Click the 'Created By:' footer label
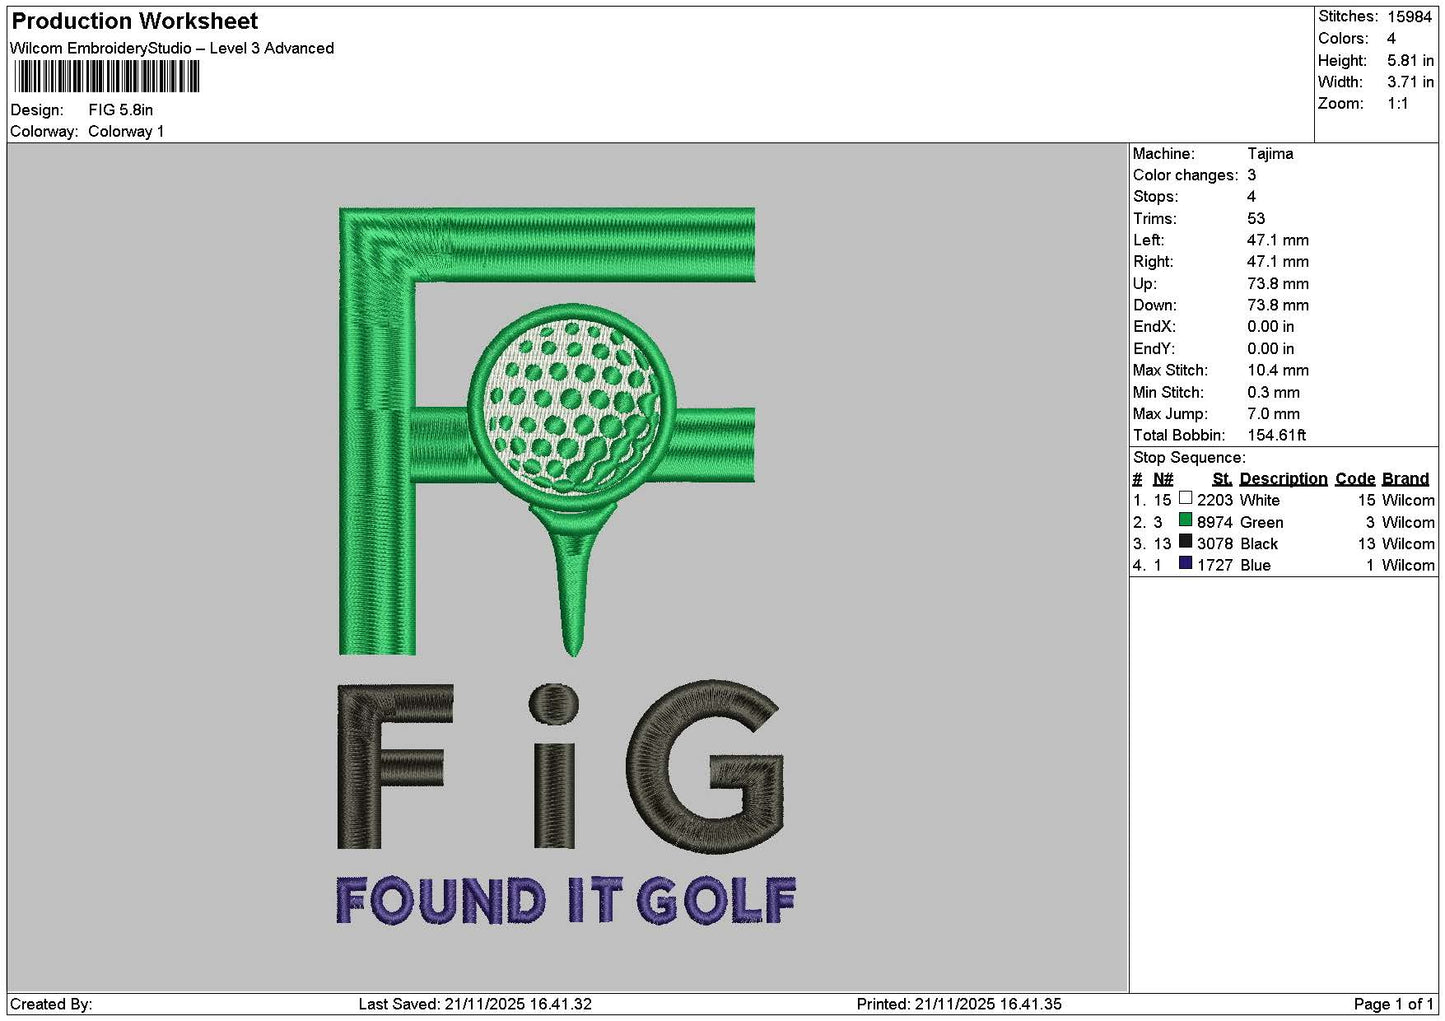 coord(51,1004)
